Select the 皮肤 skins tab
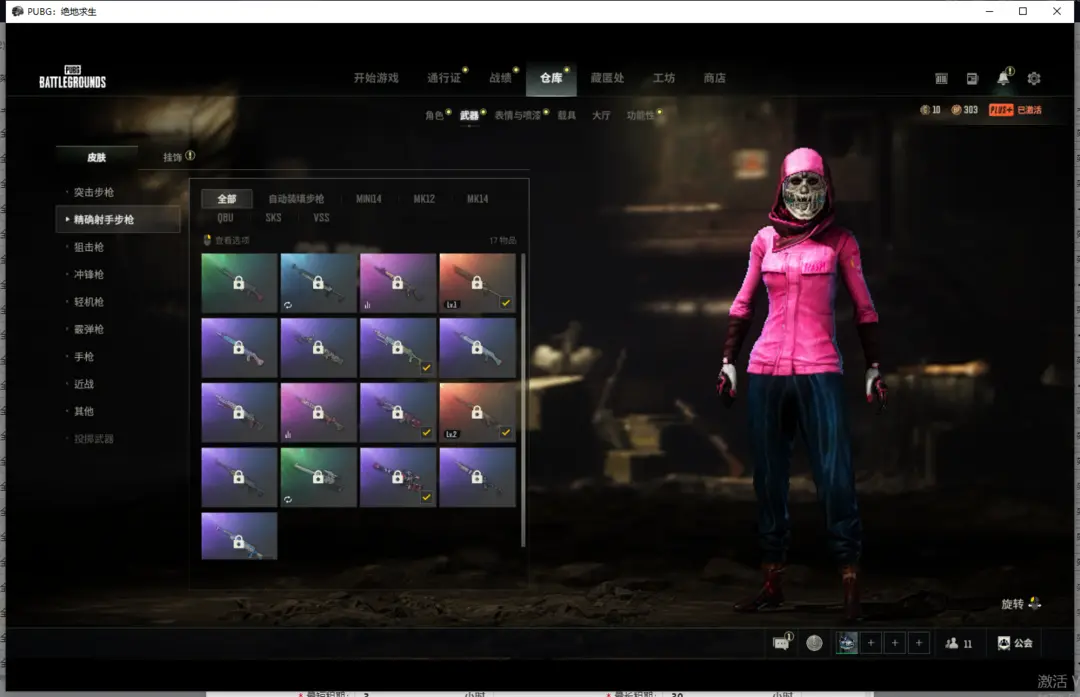The image size is (1080, 697). [96, 157]
